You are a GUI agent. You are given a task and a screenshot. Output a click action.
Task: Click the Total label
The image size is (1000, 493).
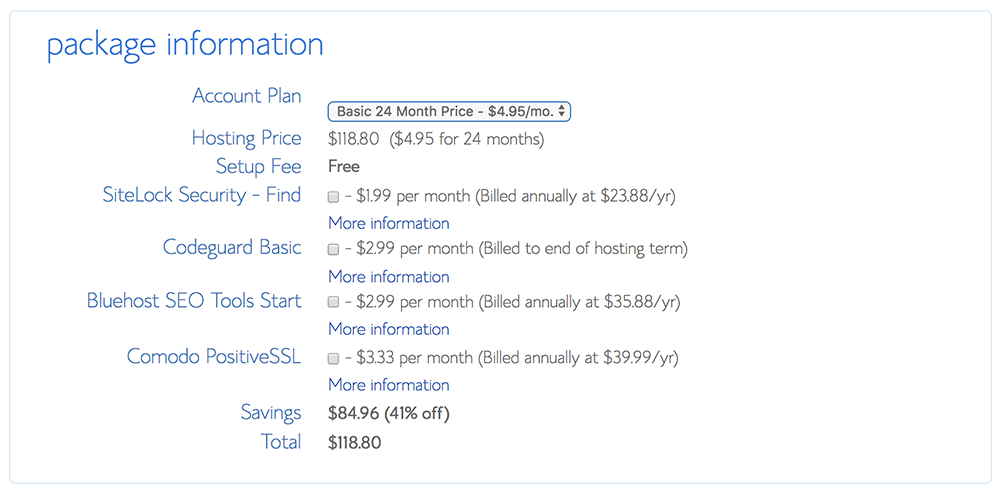point(279,442)
